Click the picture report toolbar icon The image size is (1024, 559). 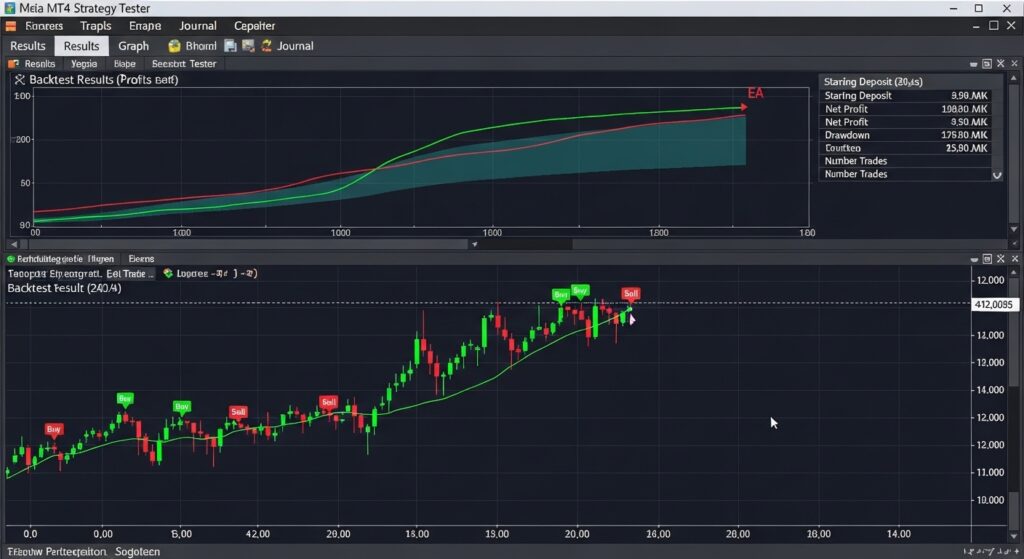[x=248, y=46]
